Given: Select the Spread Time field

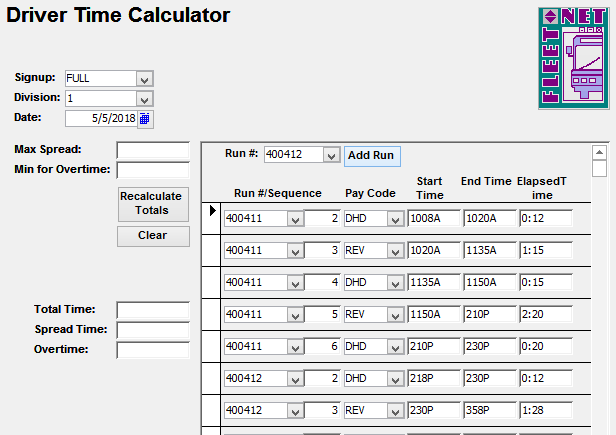Looking at the screenshot, I should tap(152, 330).
